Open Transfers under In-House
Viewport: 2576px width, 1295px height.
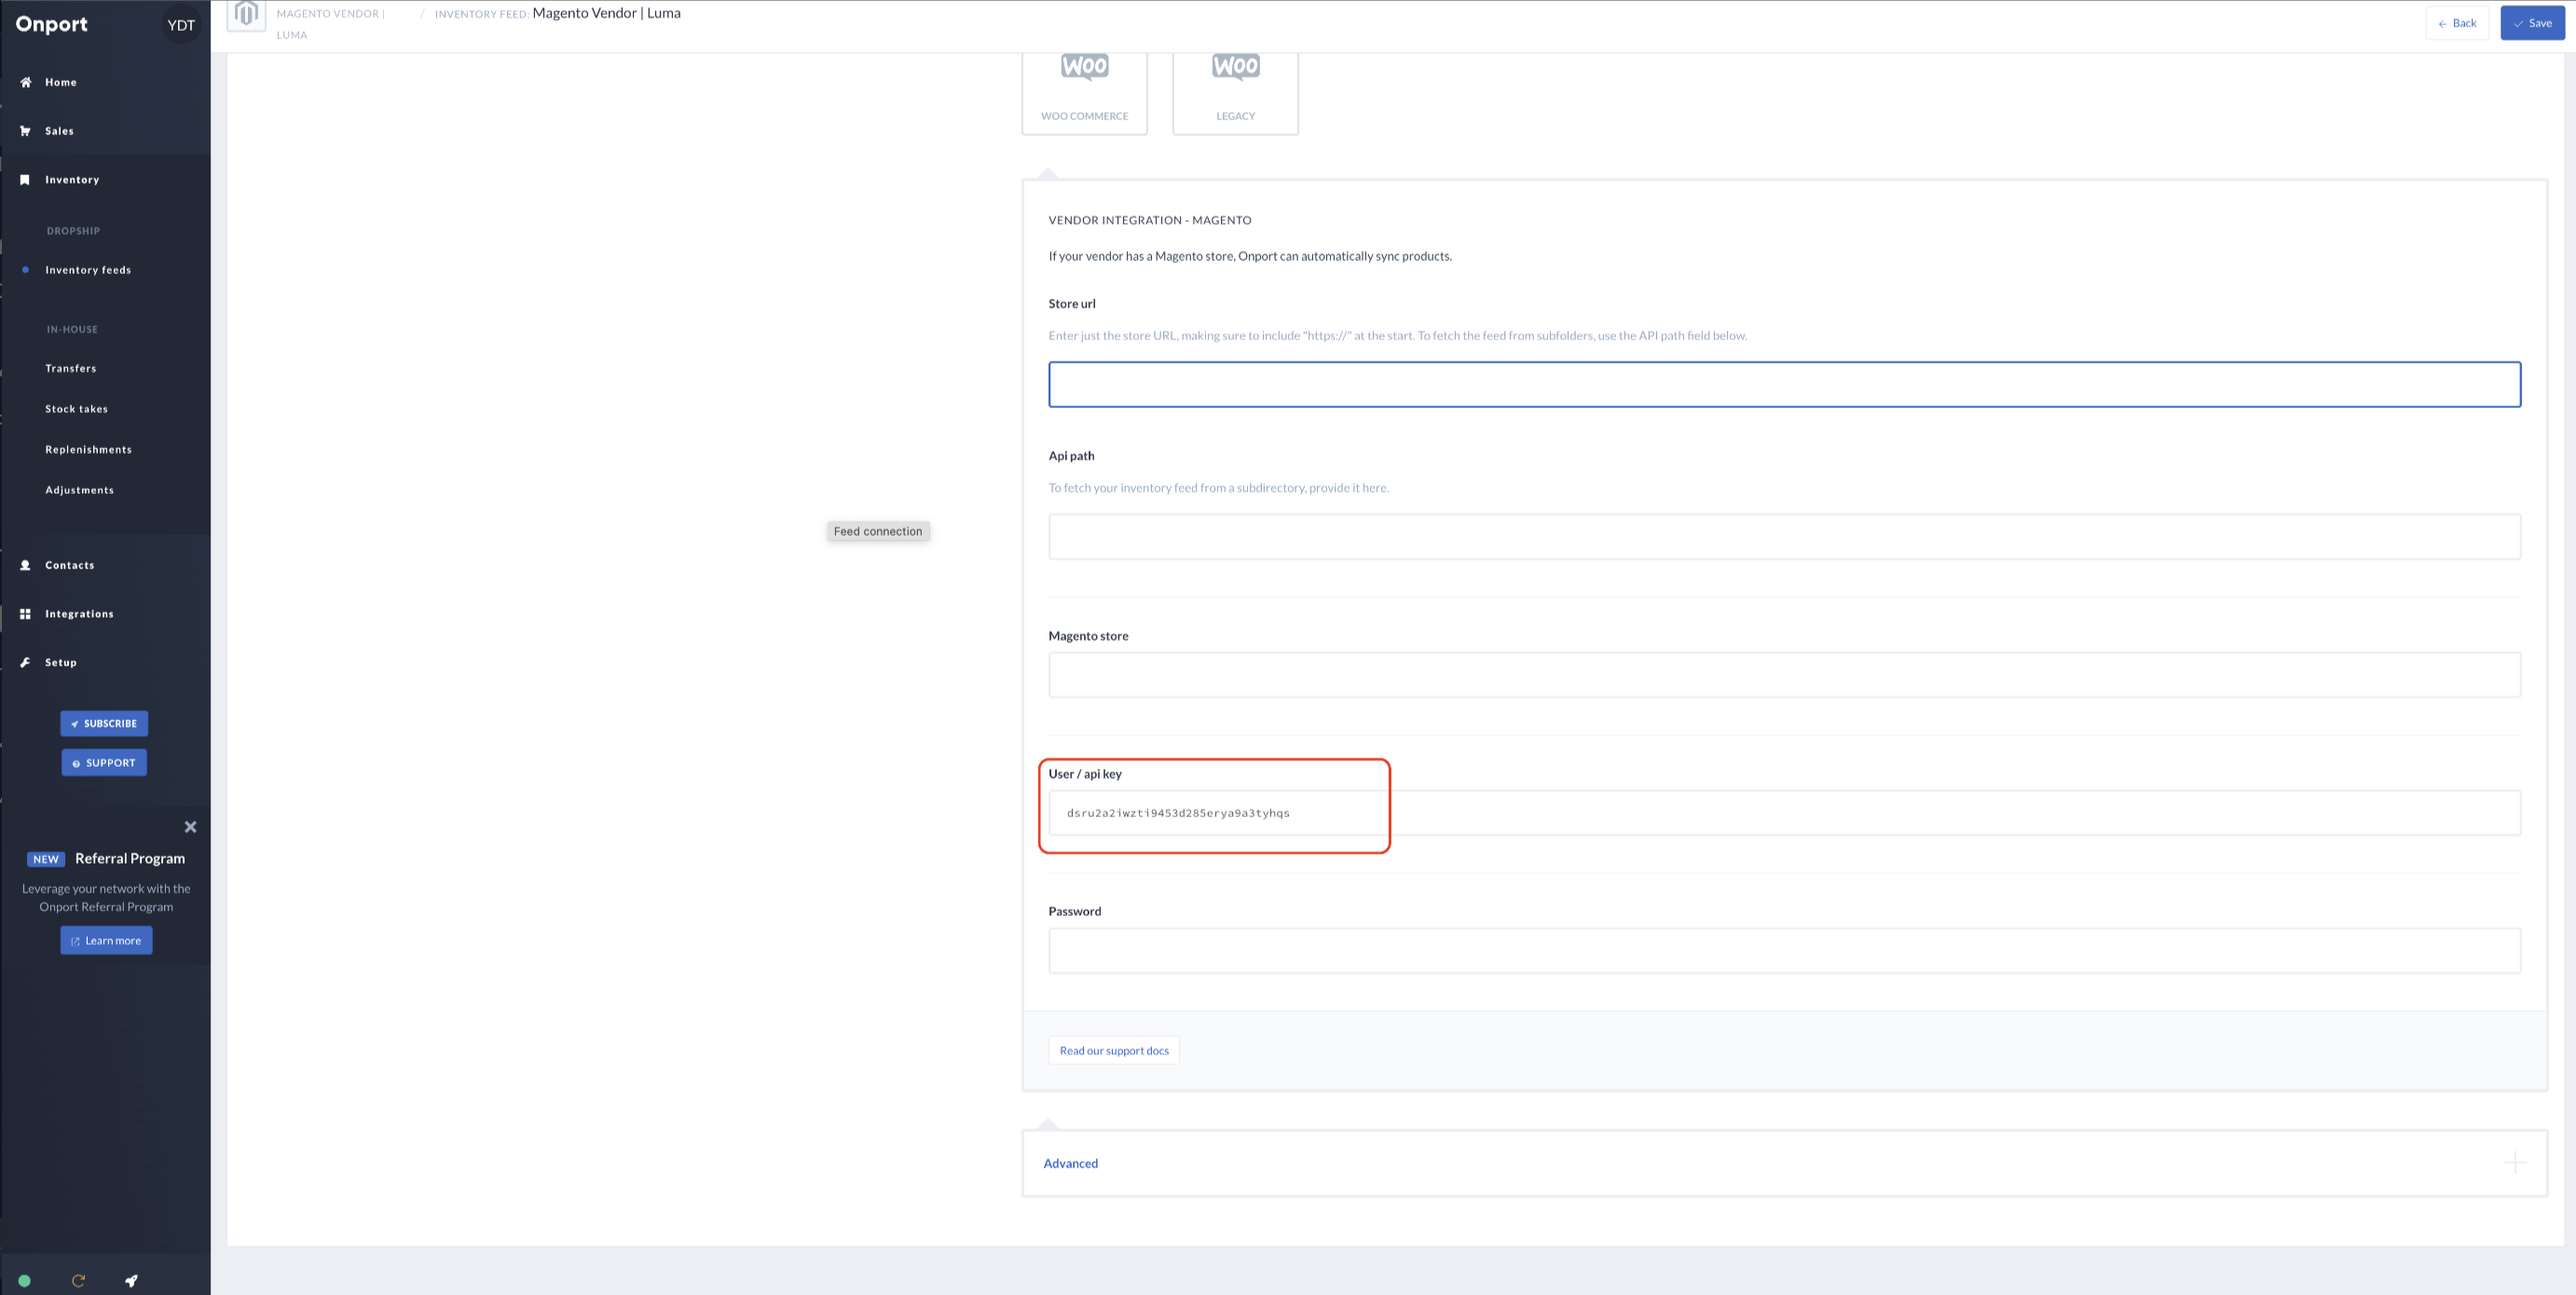tap(71, 368)
